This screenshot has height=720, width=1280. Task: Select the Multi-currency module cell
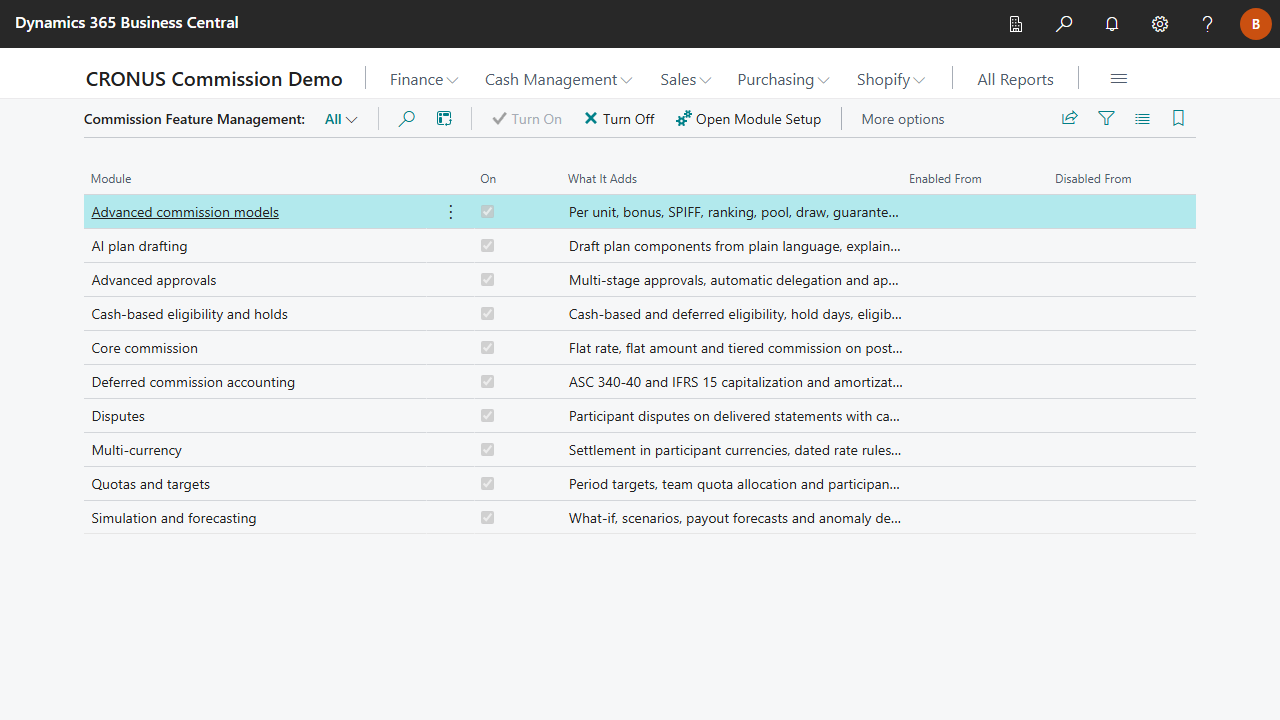coord(137,450)
